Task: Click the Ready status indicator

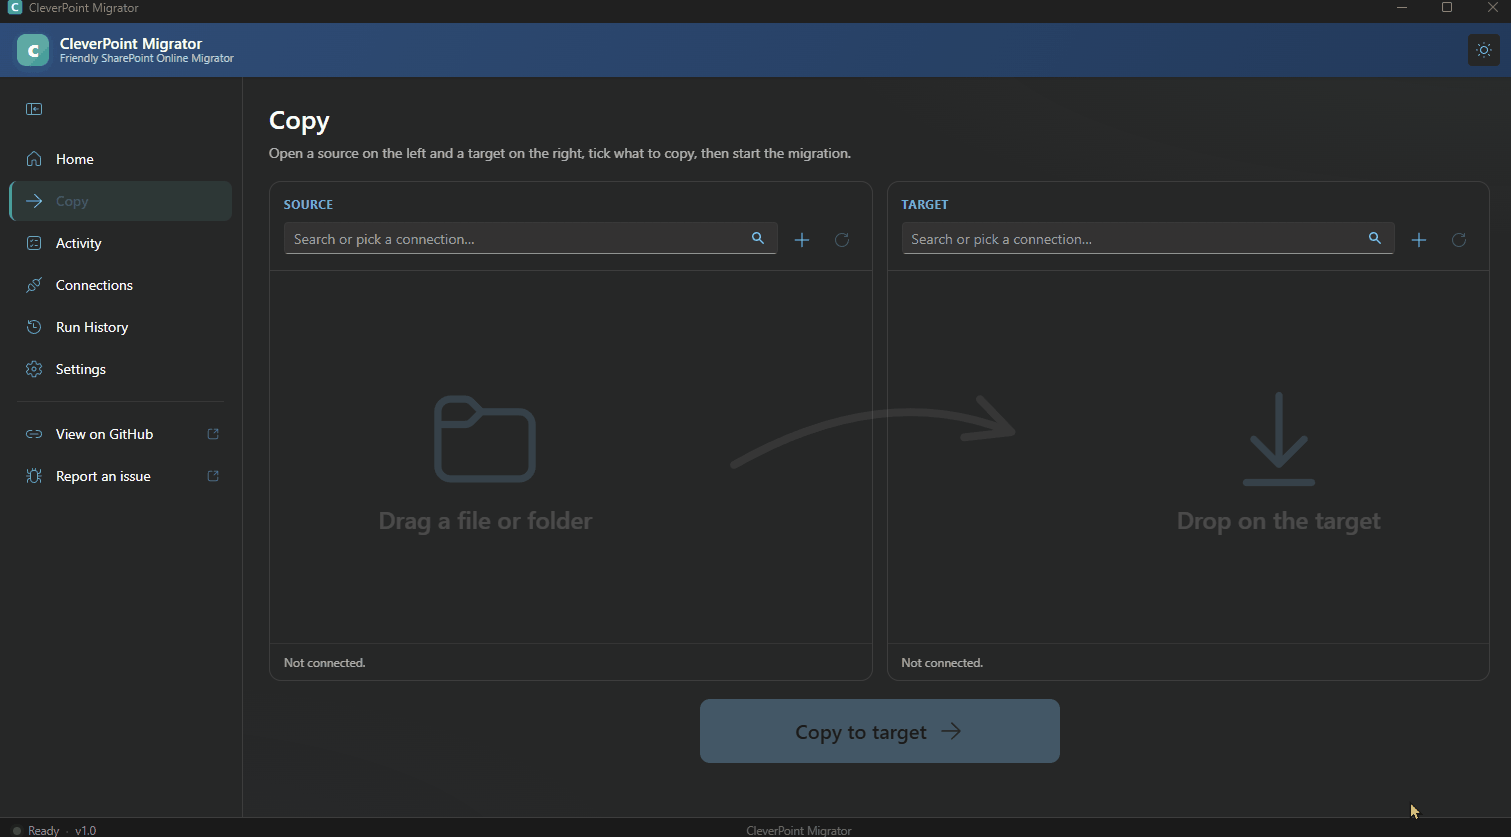Action: click(36, 830)
